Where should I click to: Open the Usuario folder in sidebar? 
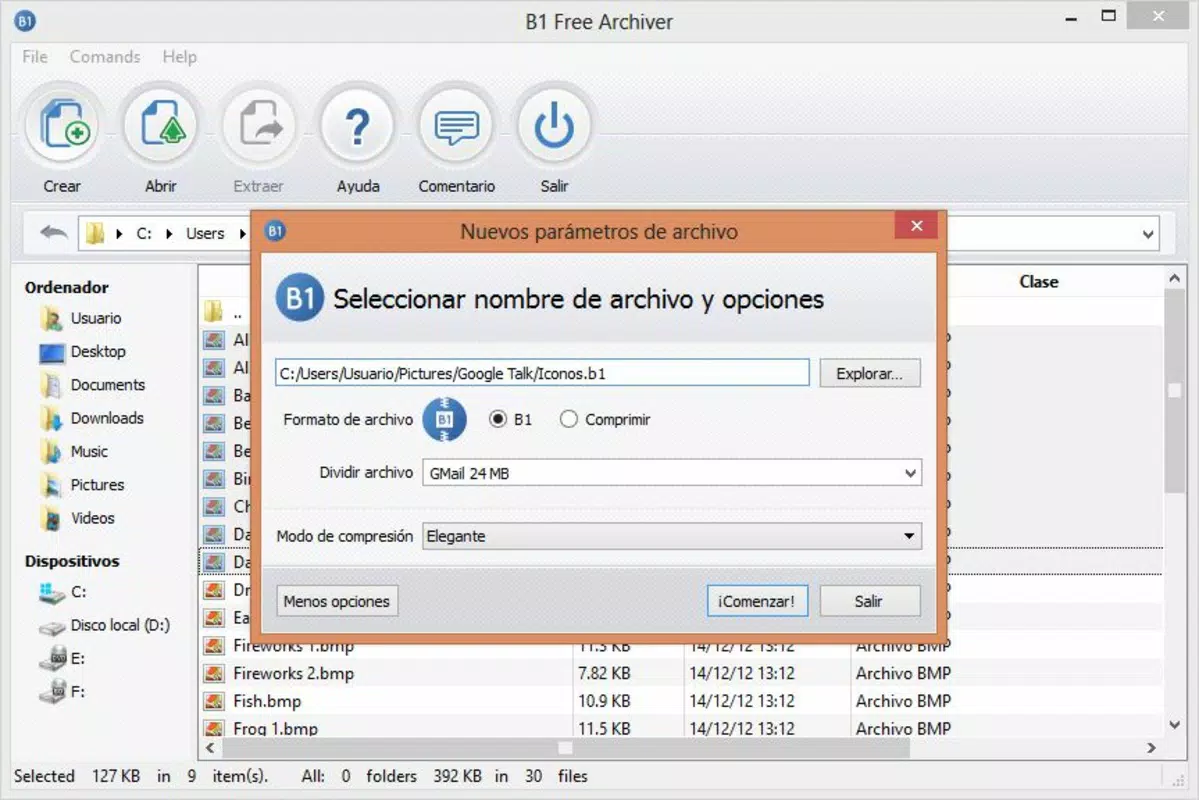point(81,318)
